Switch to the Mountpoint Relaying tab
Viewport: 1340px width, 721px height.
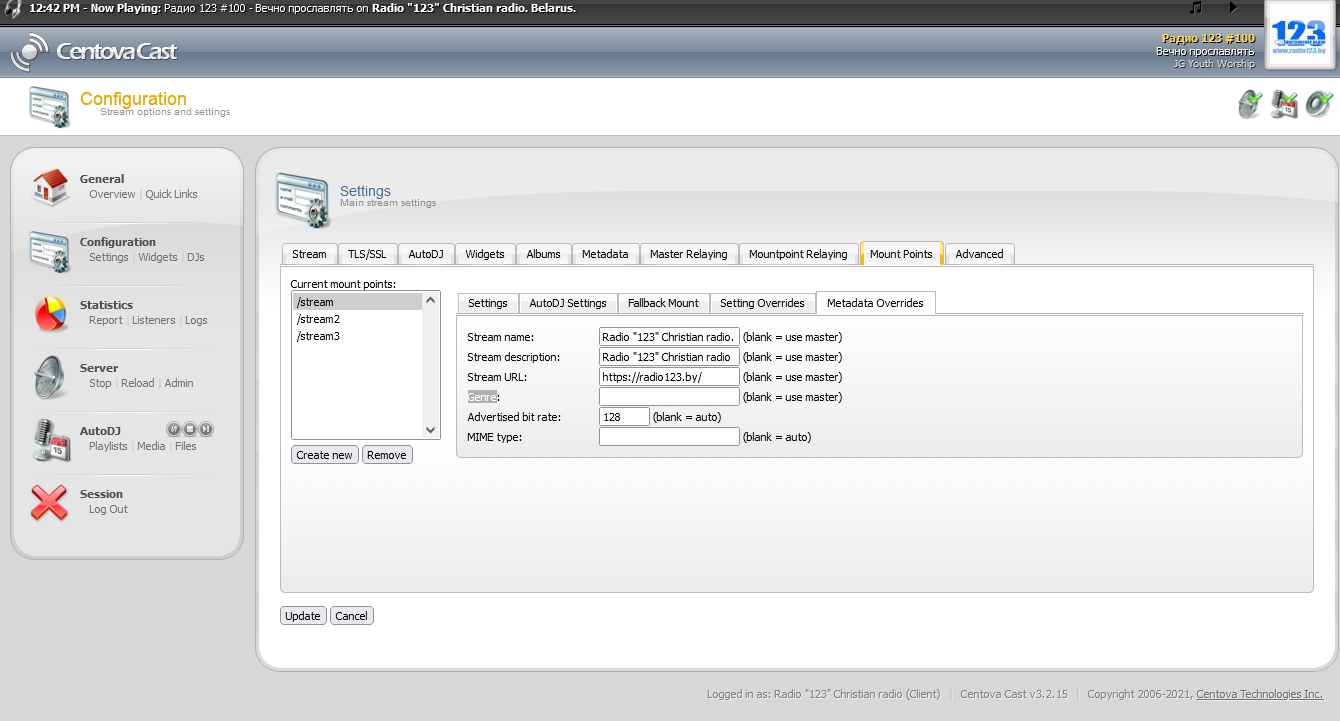797,254
